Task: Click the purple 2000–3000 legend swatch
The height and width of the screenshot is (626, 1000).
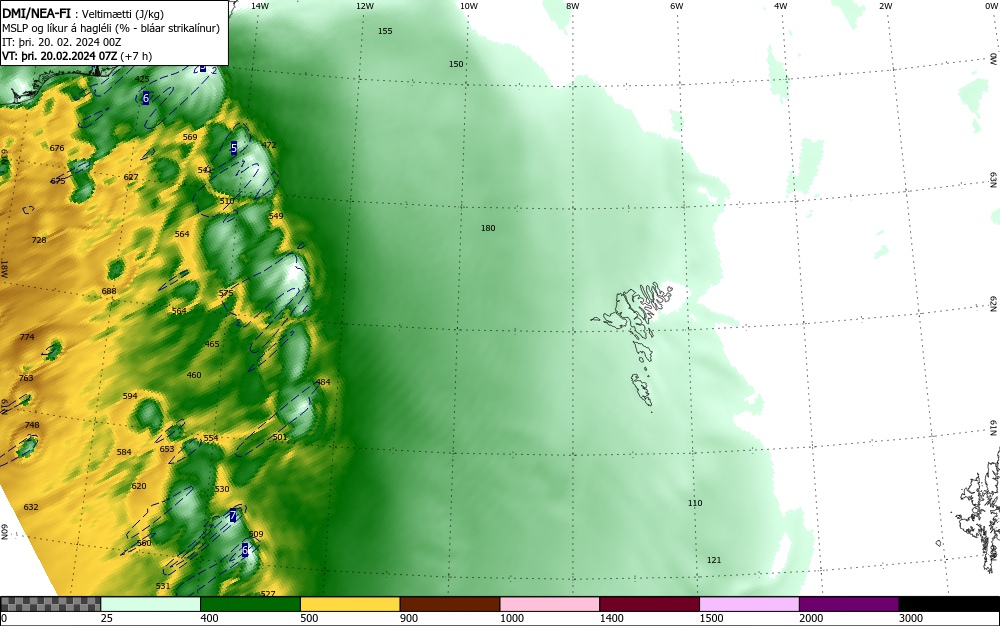Action: click(849, 604)
